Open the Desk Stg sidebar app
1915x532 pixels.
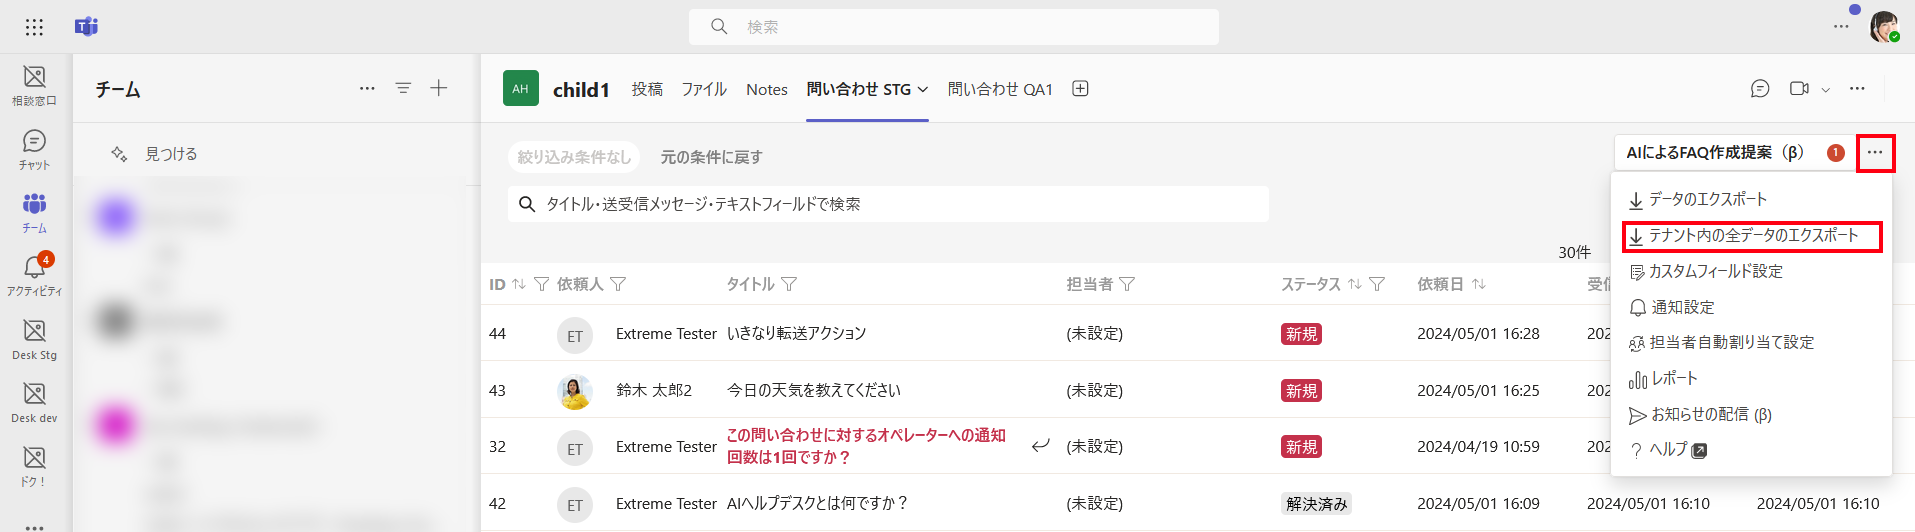point(34,339)
